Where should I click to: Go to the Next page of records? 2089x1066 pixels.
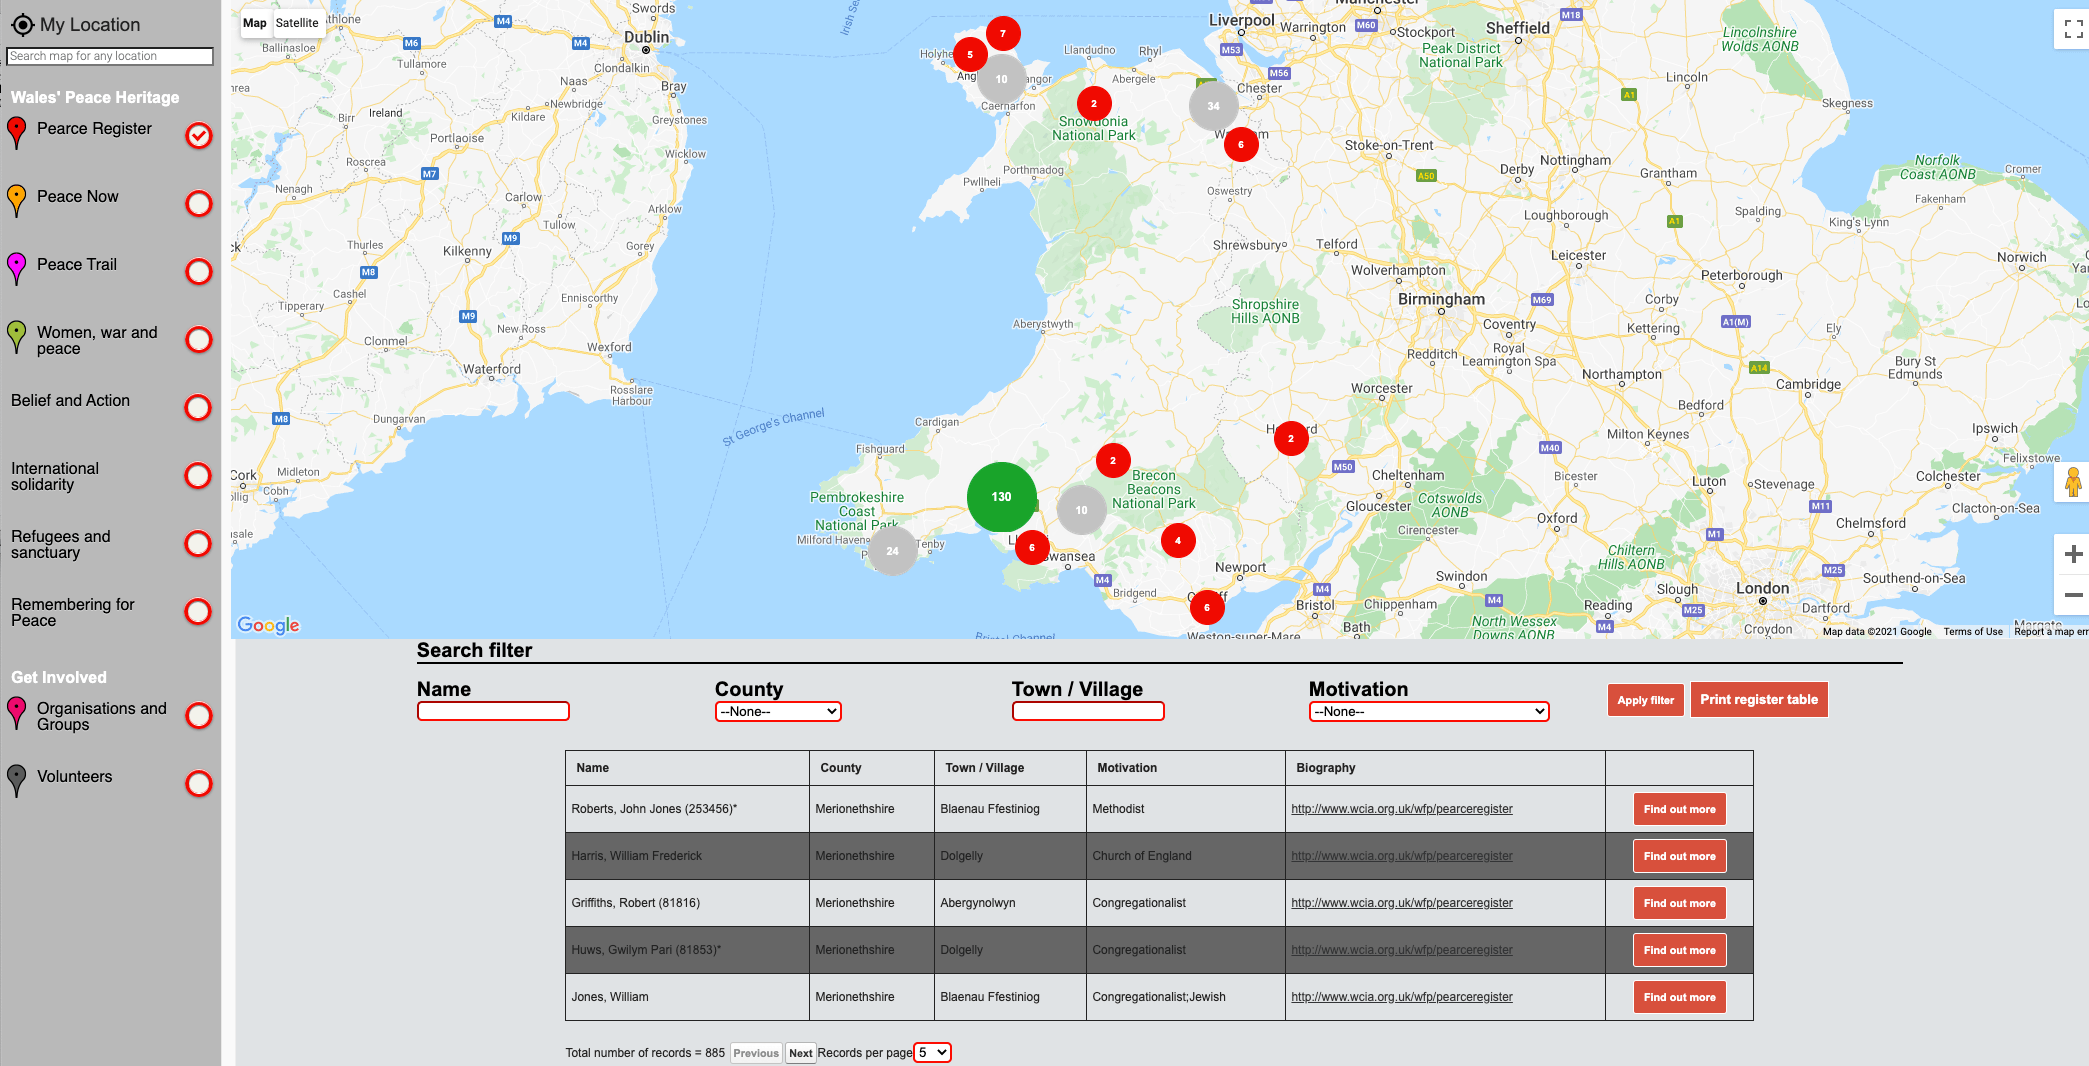tap(800, 1053)
